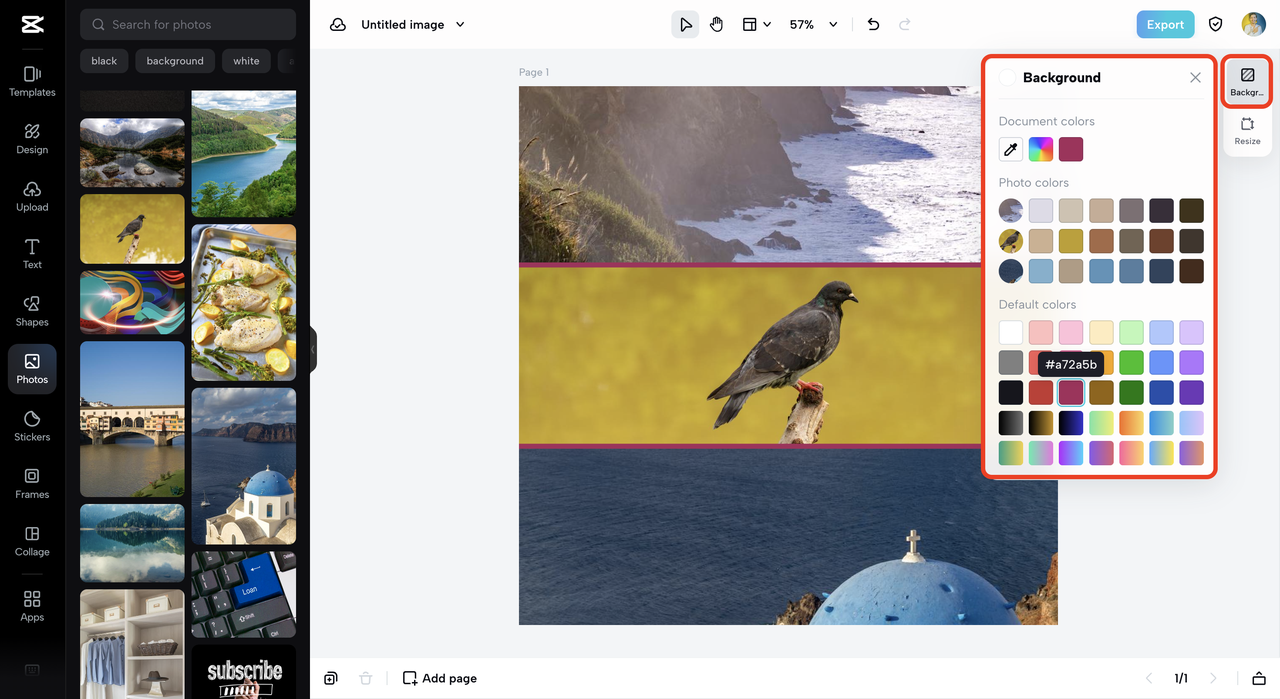Select the purple default color swatch in third row
1280x699 pixels.
click(x=1191, y=392)
